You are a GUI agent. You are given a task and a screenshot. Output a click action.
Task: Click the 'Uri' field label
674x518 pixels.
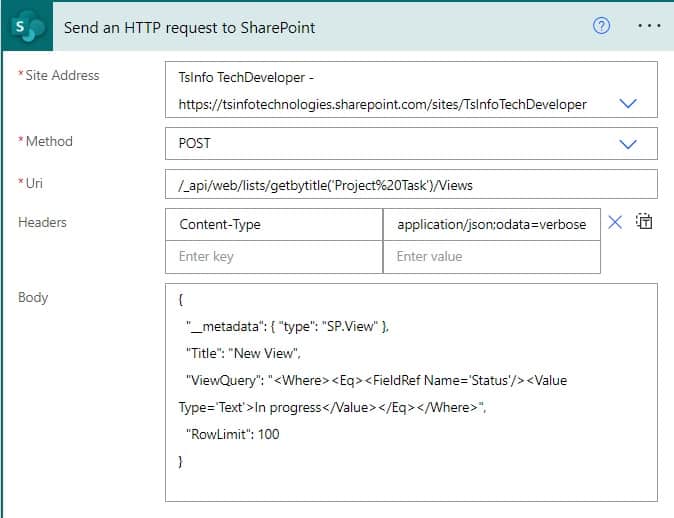click(34, 183)
